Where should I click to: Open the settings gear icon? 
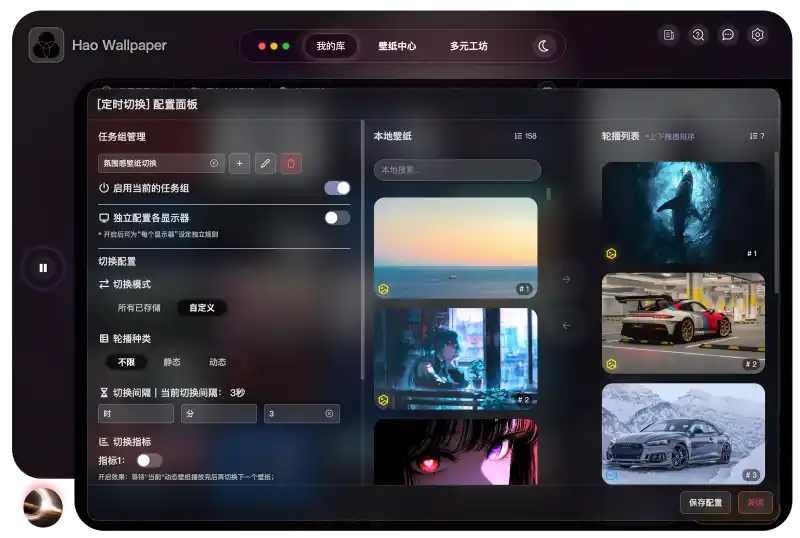point(758,35)
